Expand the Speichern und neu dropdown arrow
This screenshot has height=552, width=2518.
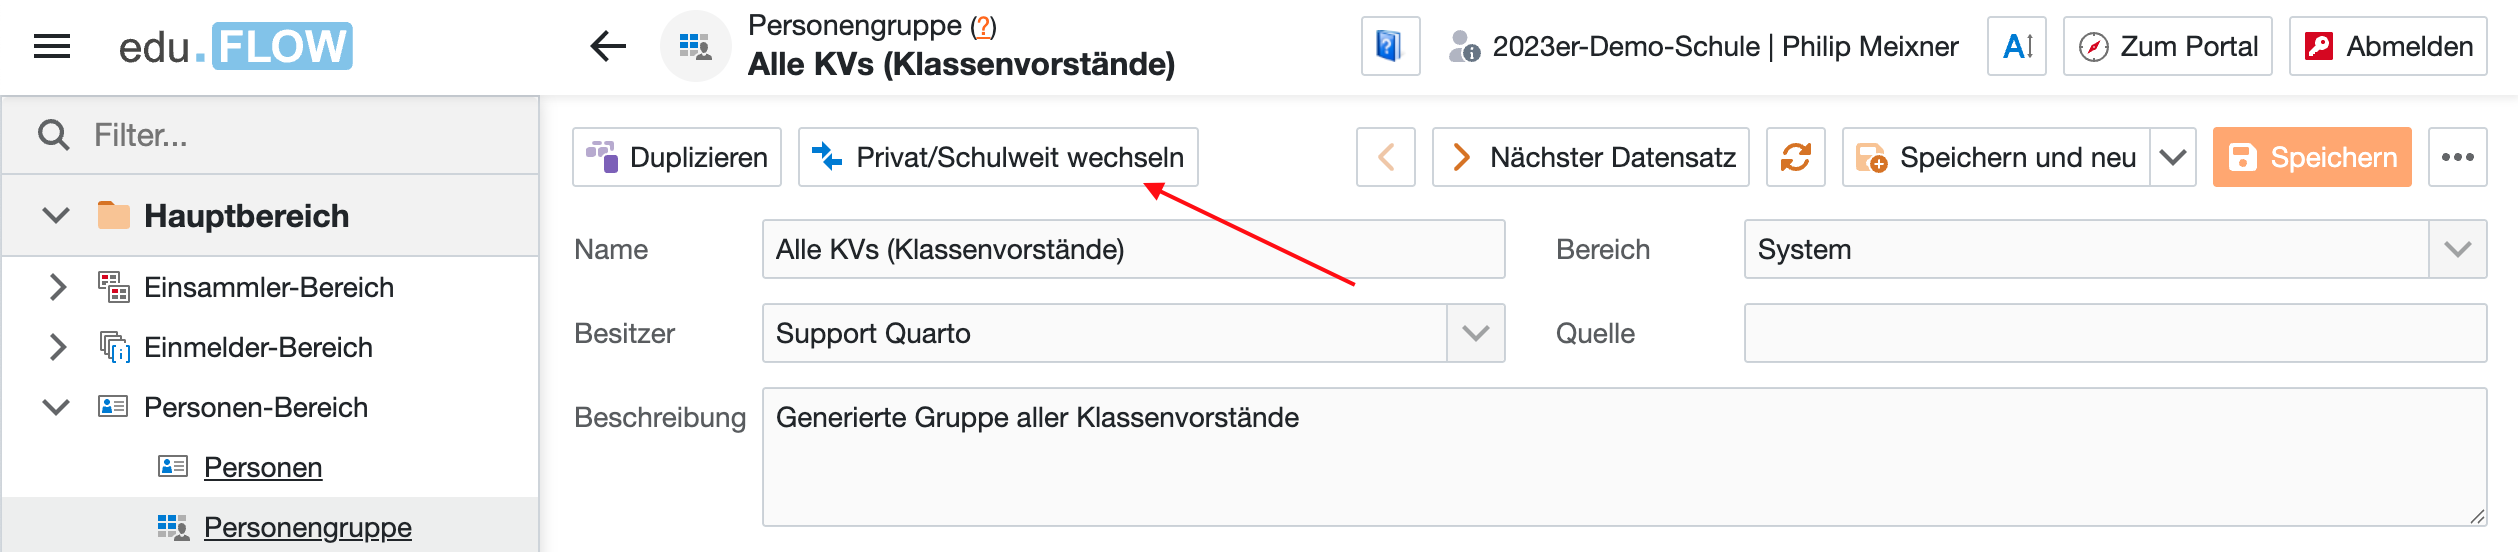[x=2172, y=158]
